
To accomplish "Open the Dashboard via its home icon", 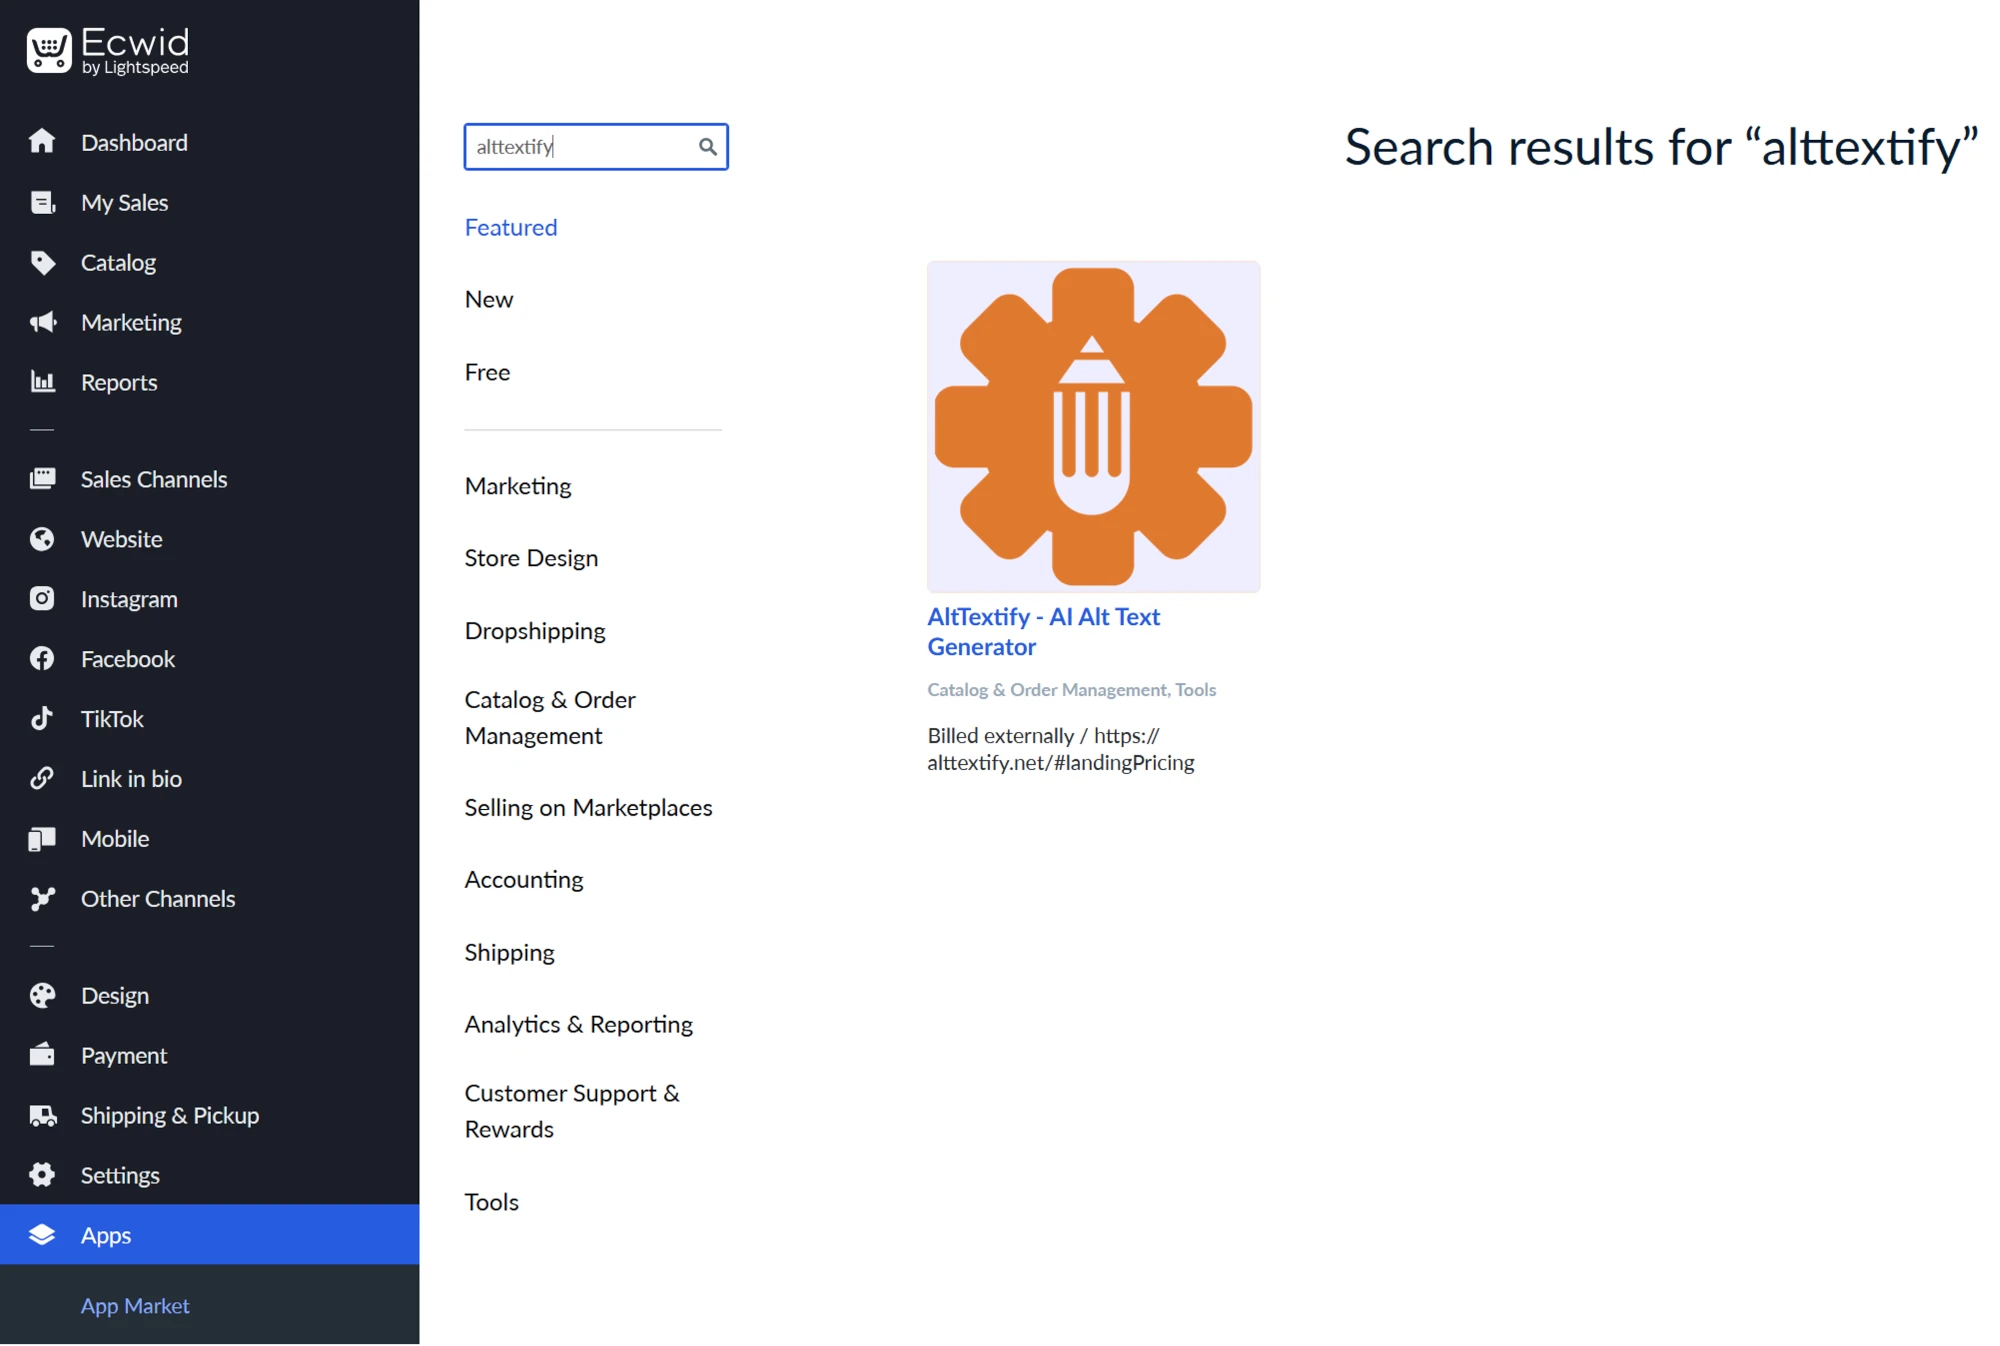I will pos(44,142).
